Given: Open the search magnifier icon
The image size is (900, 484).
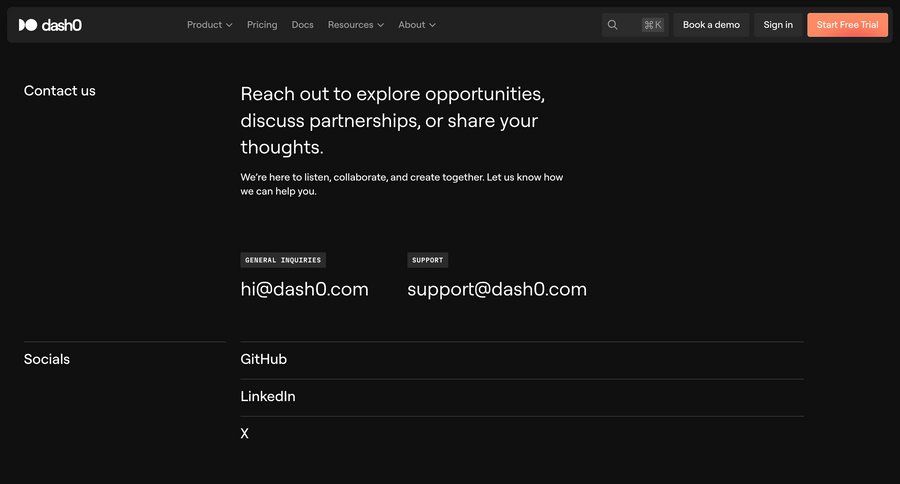Looking at the screenshot, I should point(612,25).
